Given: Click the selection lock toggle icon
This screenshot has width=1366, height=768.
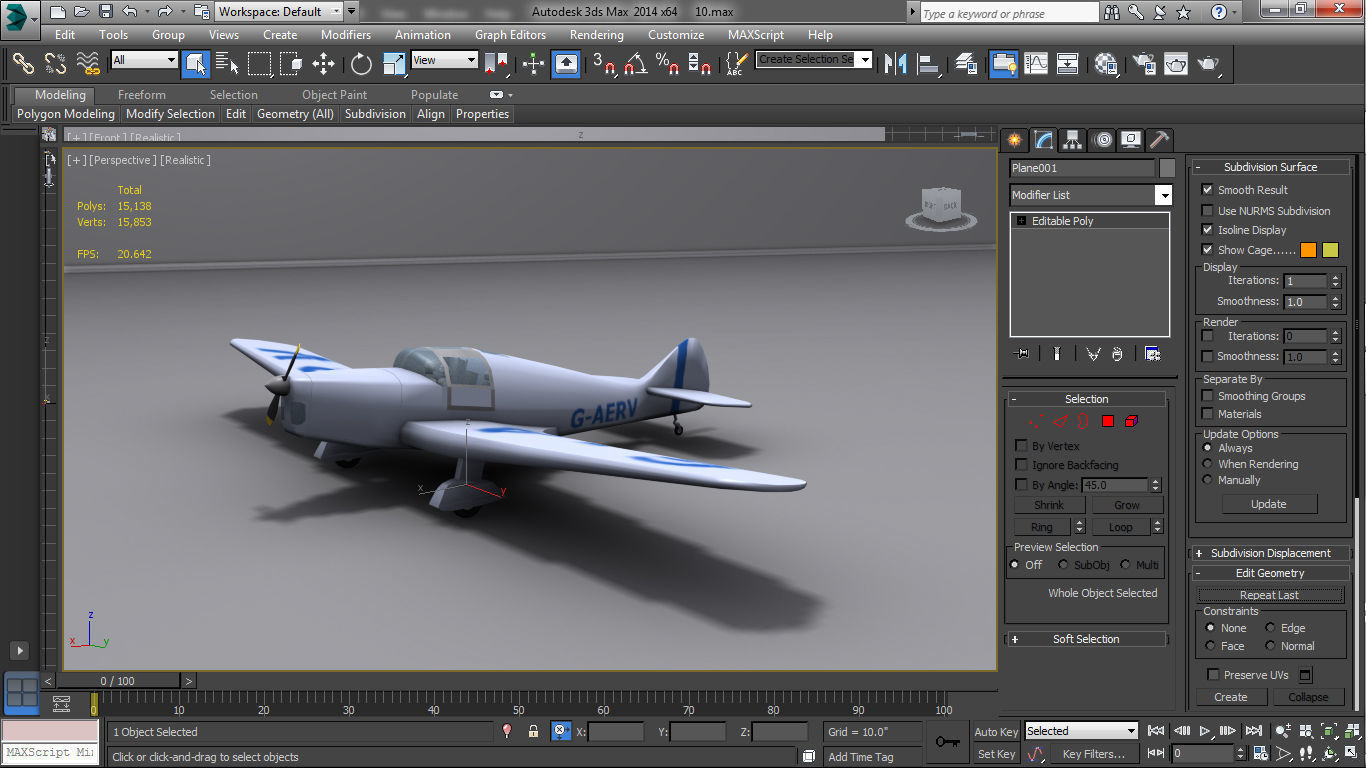Looking at the screenshot, I should pyautogui.click(x=534, y=732).
